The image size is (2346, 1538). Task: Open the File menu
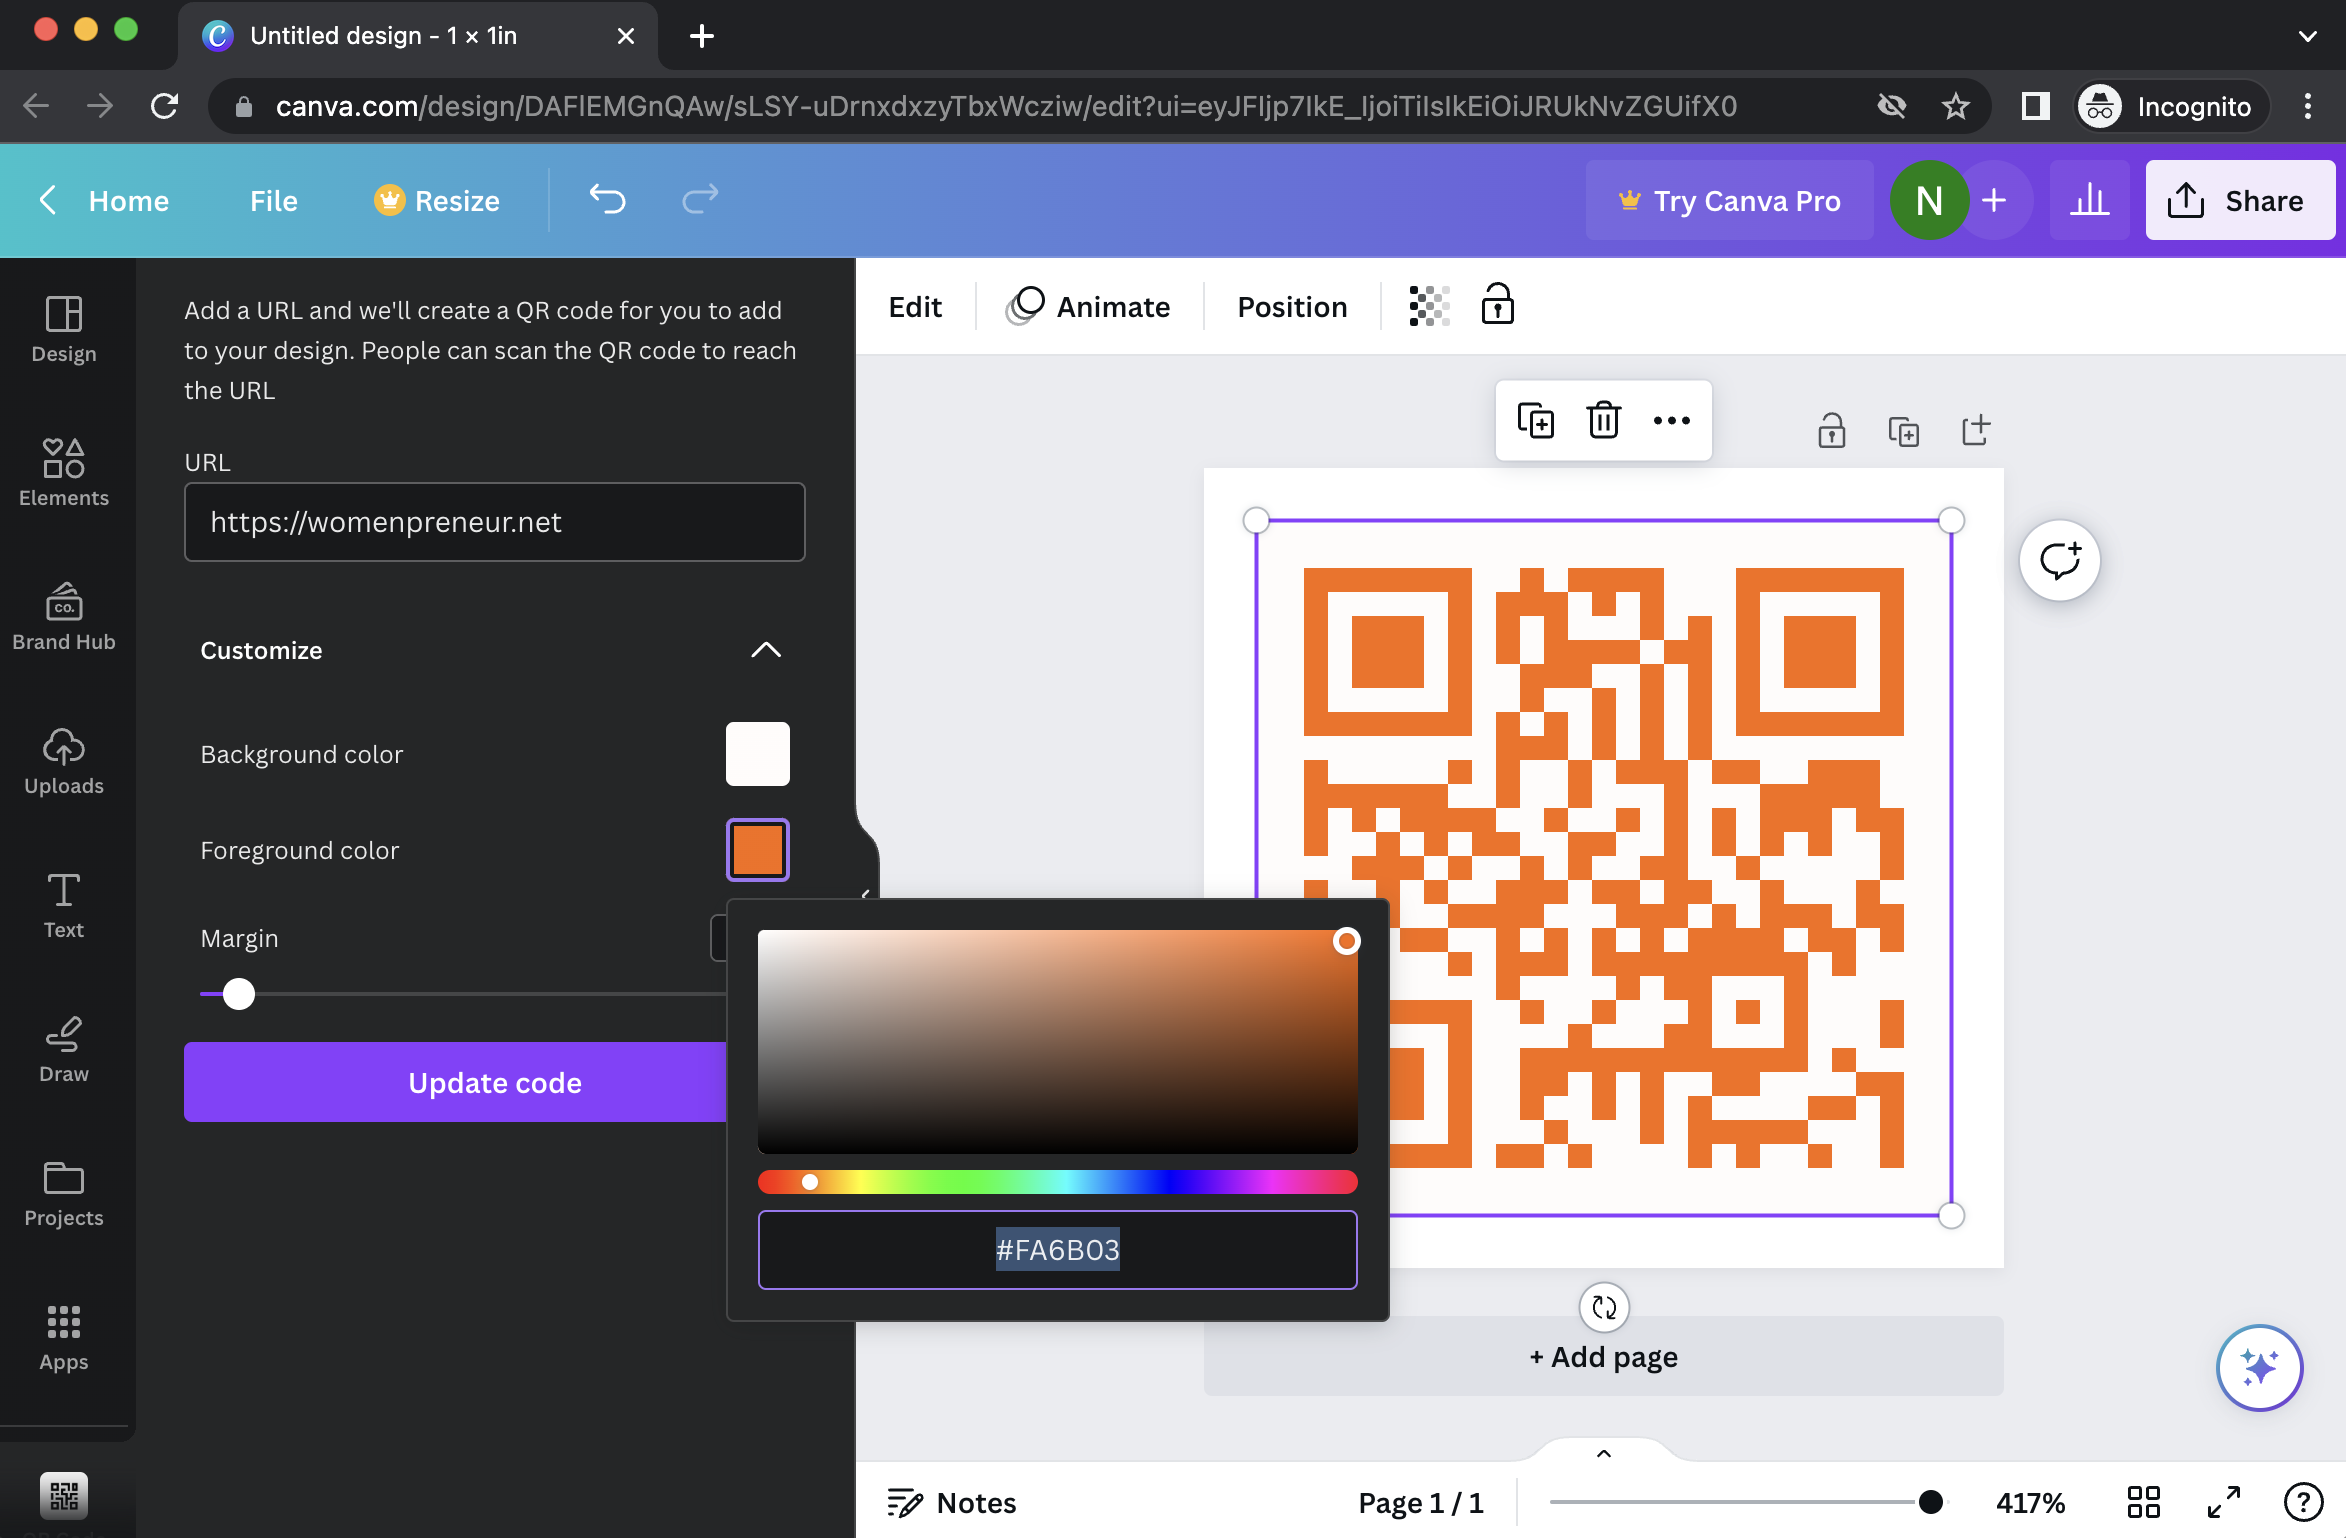tap(274, 200)
